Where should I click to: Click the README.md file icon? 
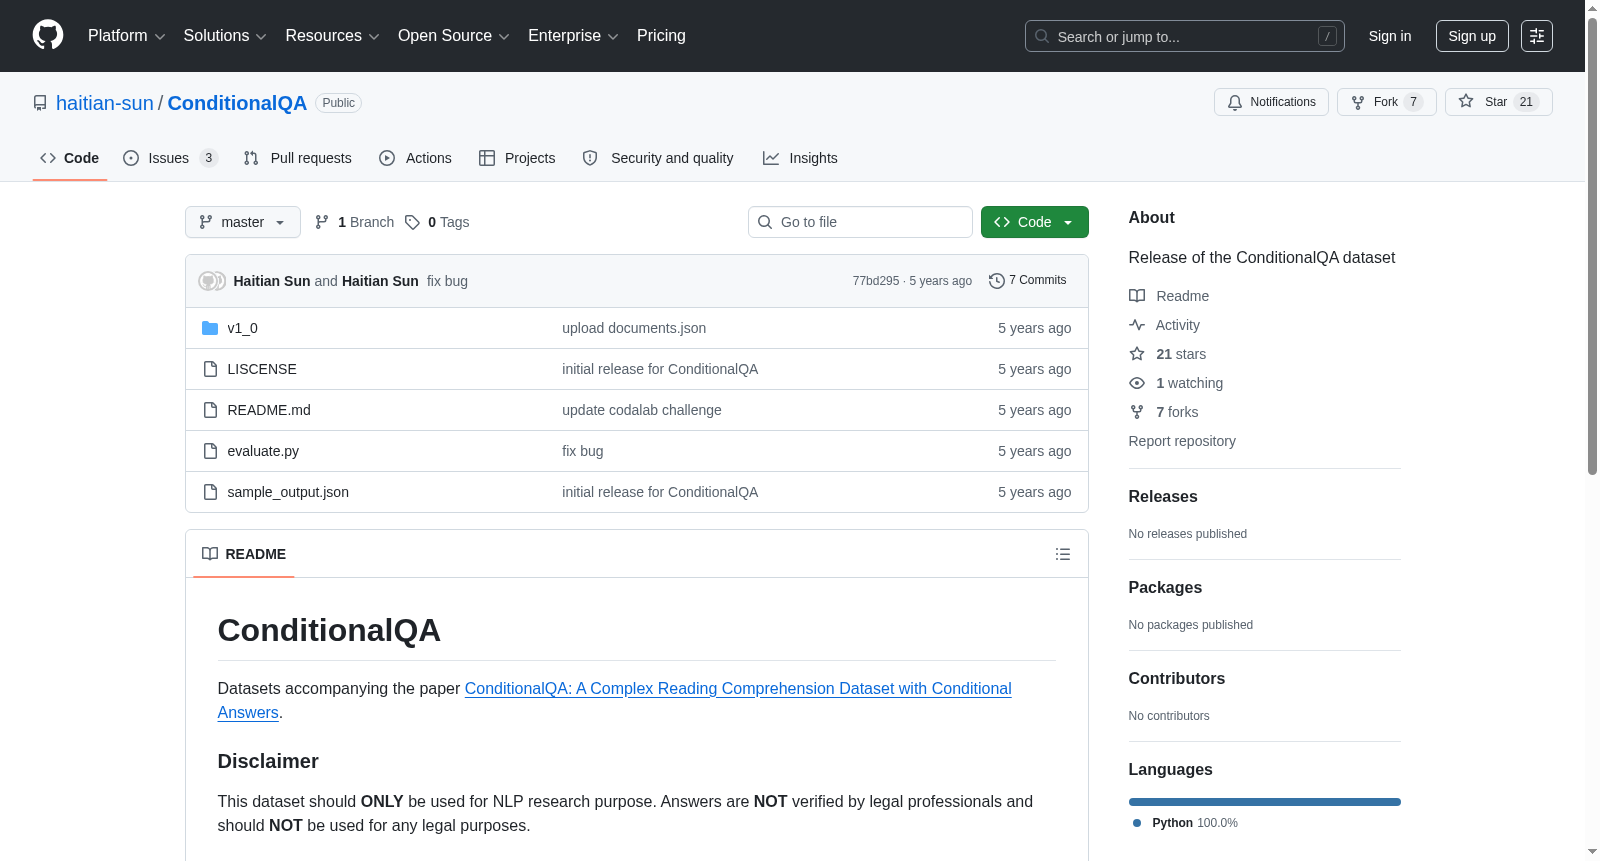point(210,410)
